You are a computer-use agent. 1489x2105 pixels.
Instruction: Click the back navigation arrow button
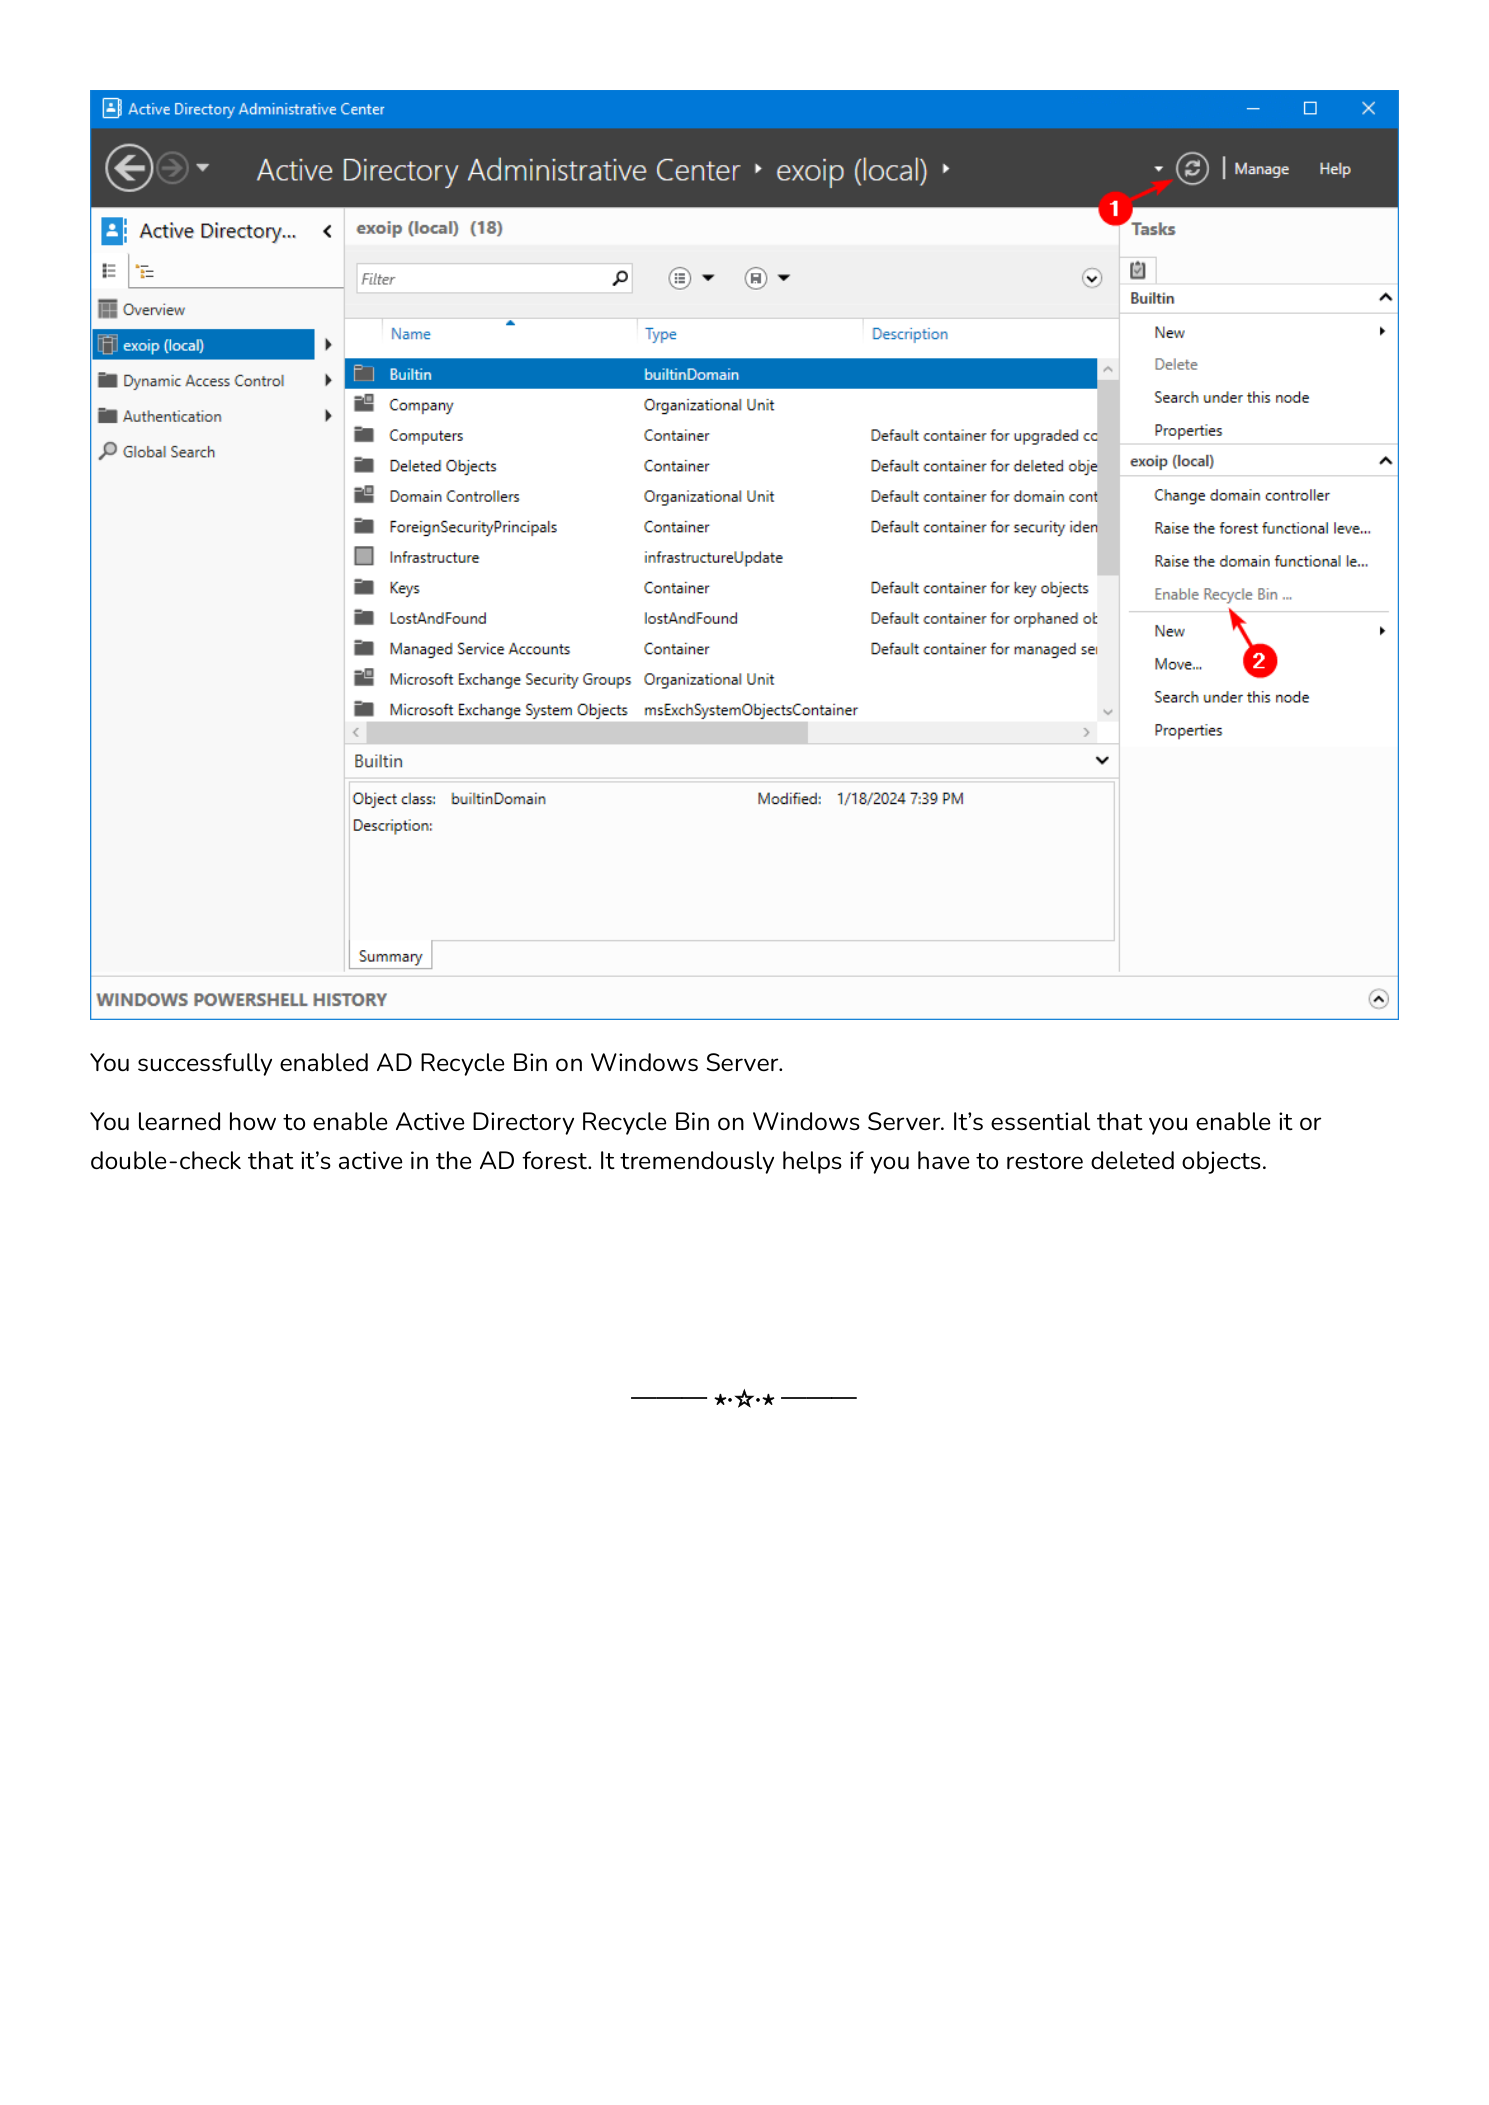129,168
